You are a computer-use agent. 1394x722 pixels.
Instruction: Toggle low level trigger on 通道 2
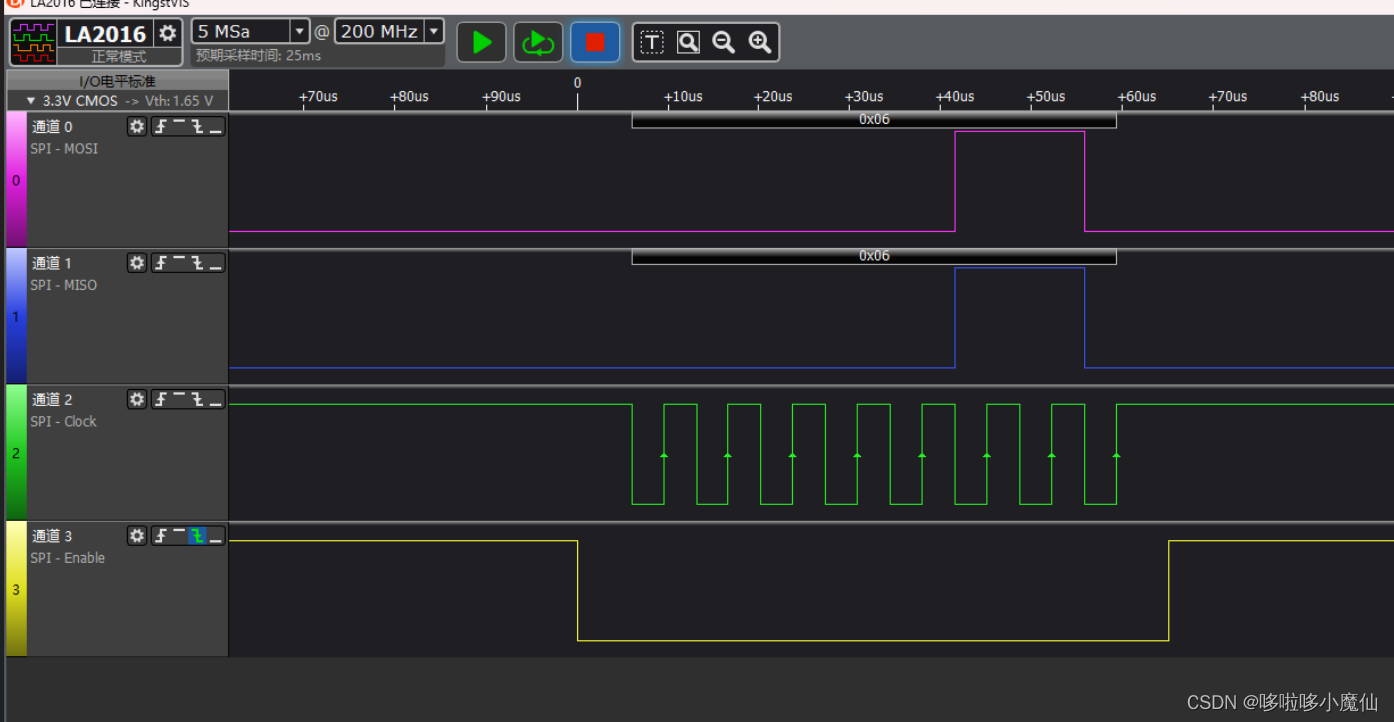coord(215,400)
